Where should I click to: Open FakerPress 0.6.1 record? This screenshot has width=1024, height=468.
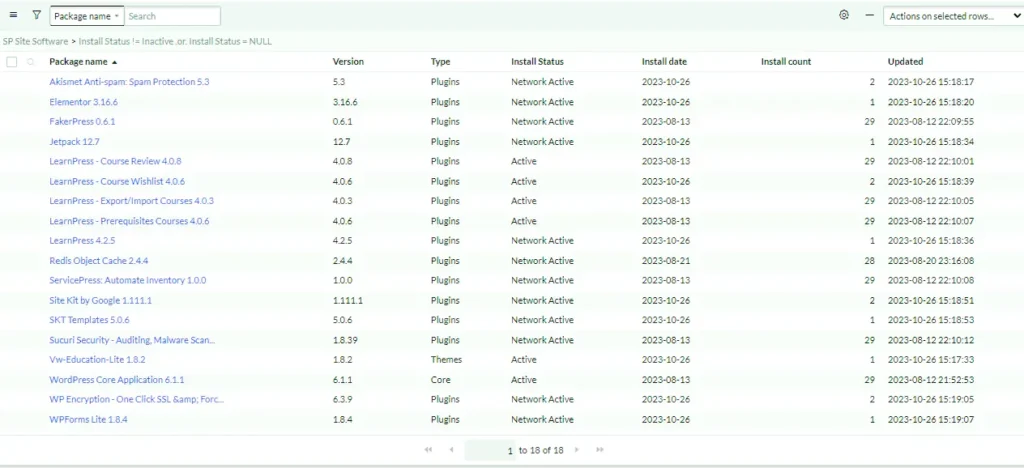pos(82,122)
